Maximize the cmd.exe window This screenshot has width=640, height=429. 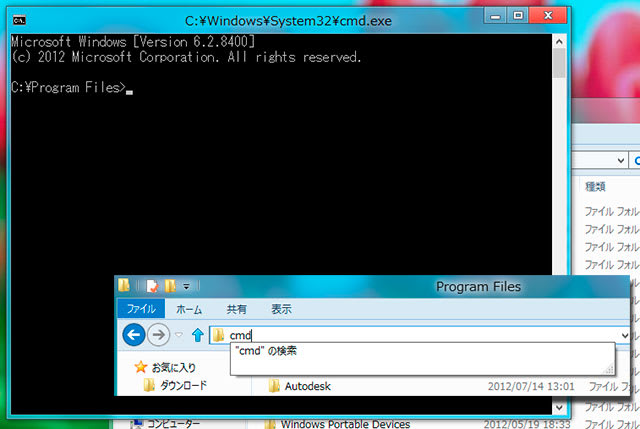(518, 16)
